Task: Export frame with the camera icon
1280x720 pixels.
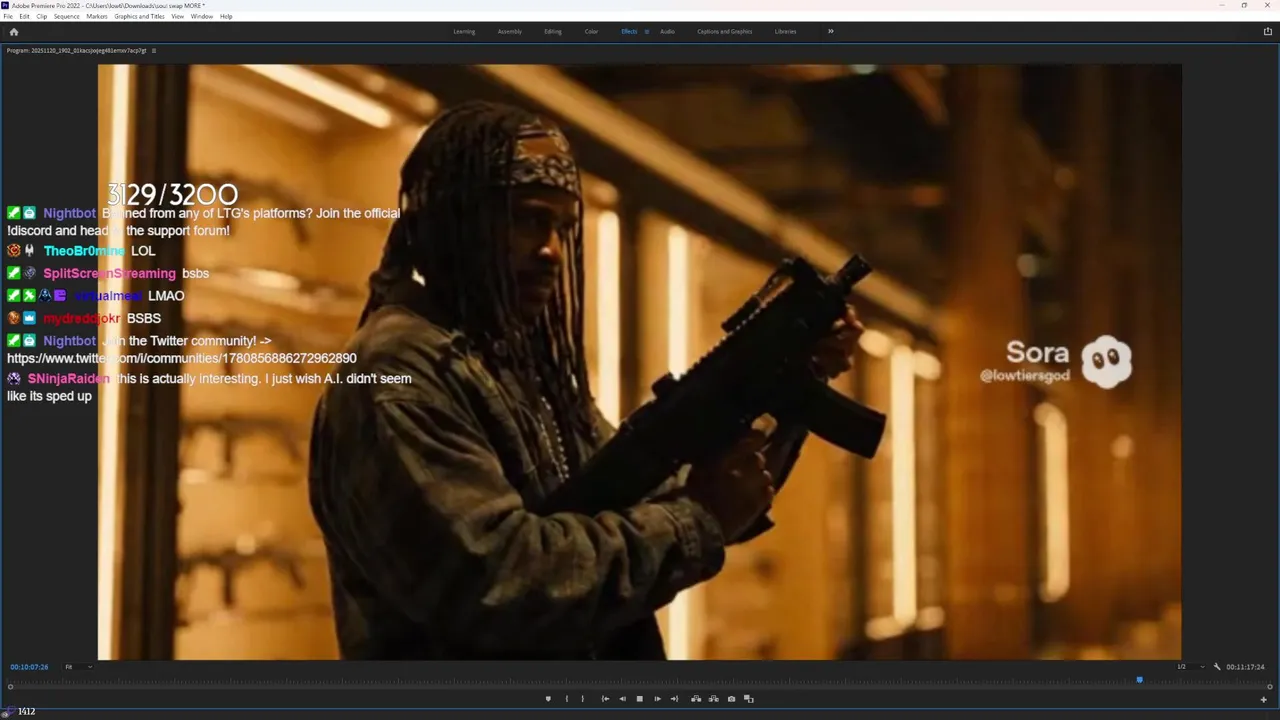Action: click(x=731, y=699)
